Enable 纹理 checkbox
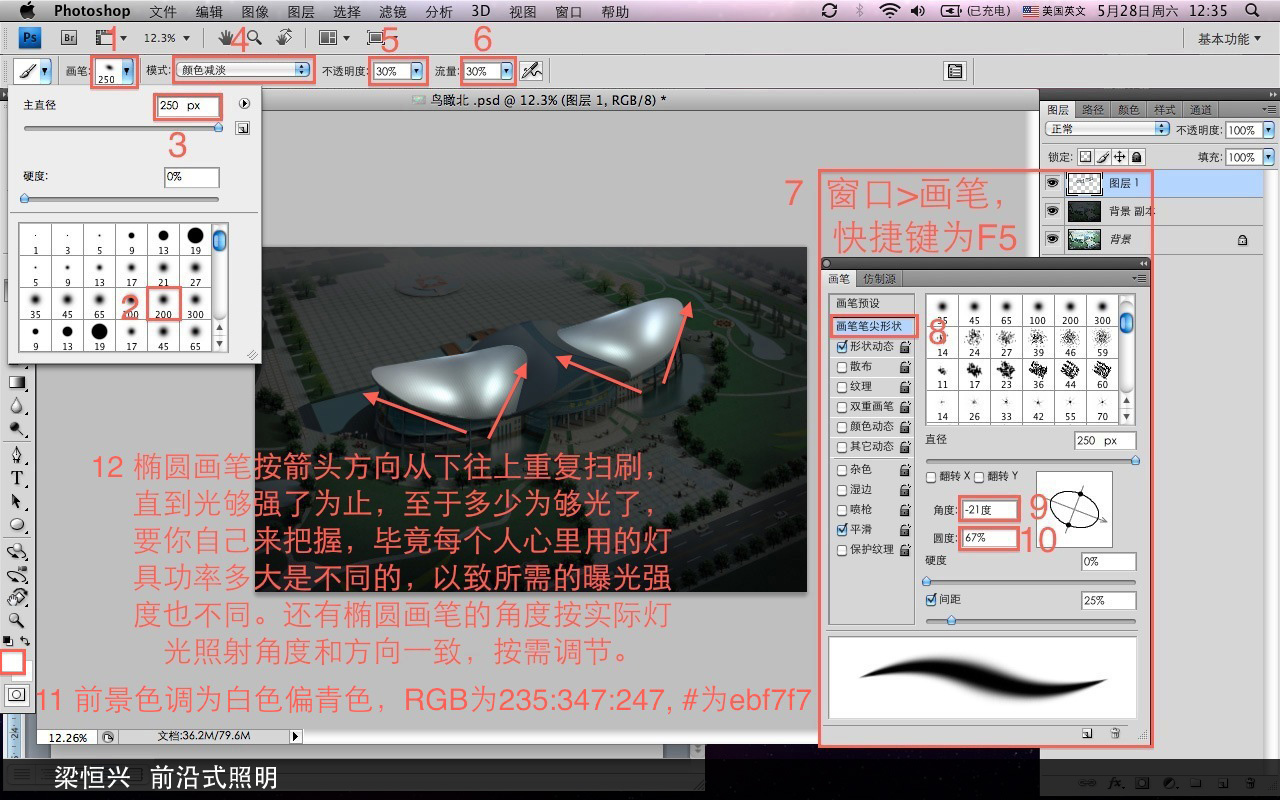The image size is (1280, 800). [x=842, y=387]
